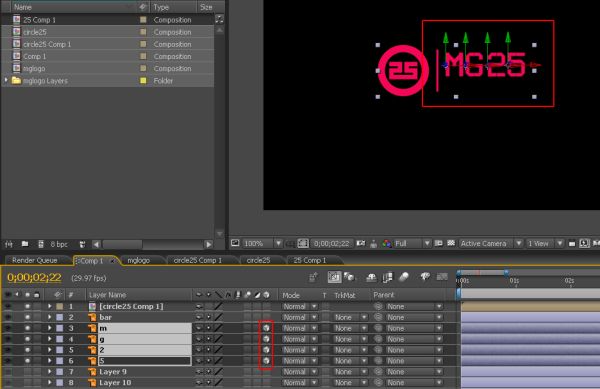Click the hide shy layers icon
Viewport: 600px width, 389px height.
pyautogui.click(x=371, y=277)
